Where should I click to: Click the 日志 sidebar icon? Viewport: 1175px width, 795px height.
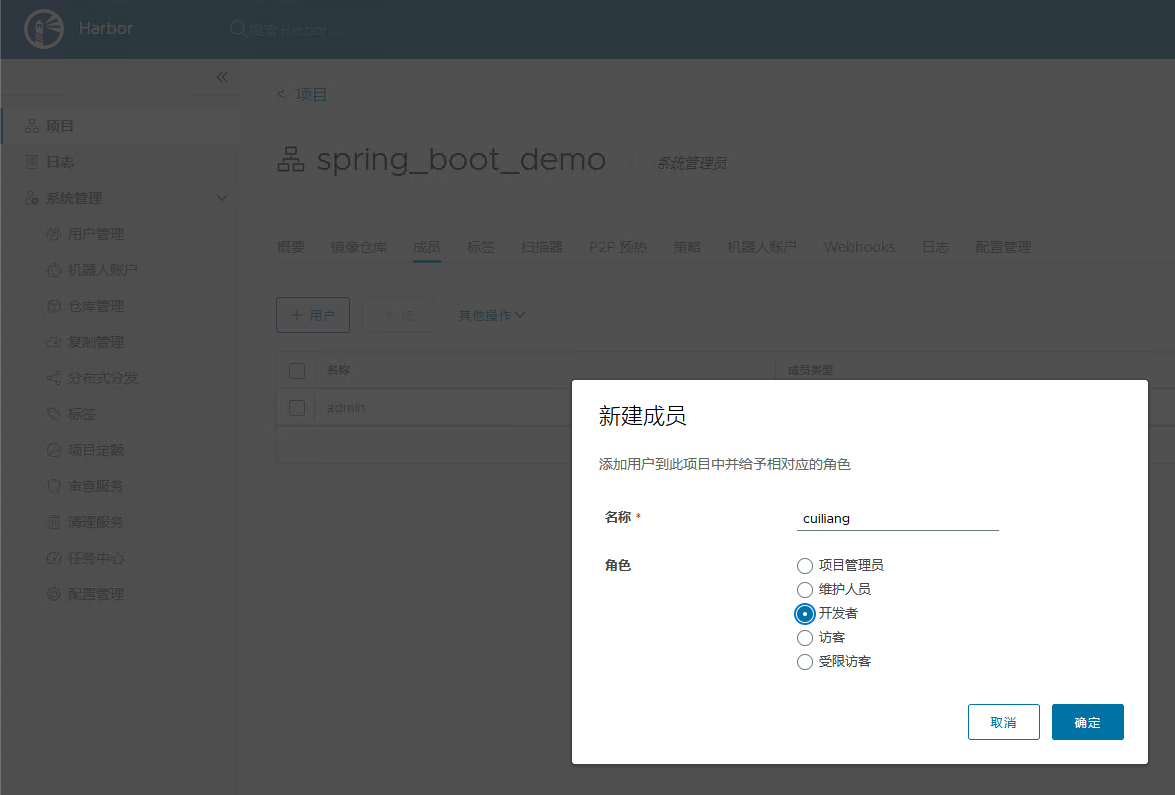(x=32, y=162)
